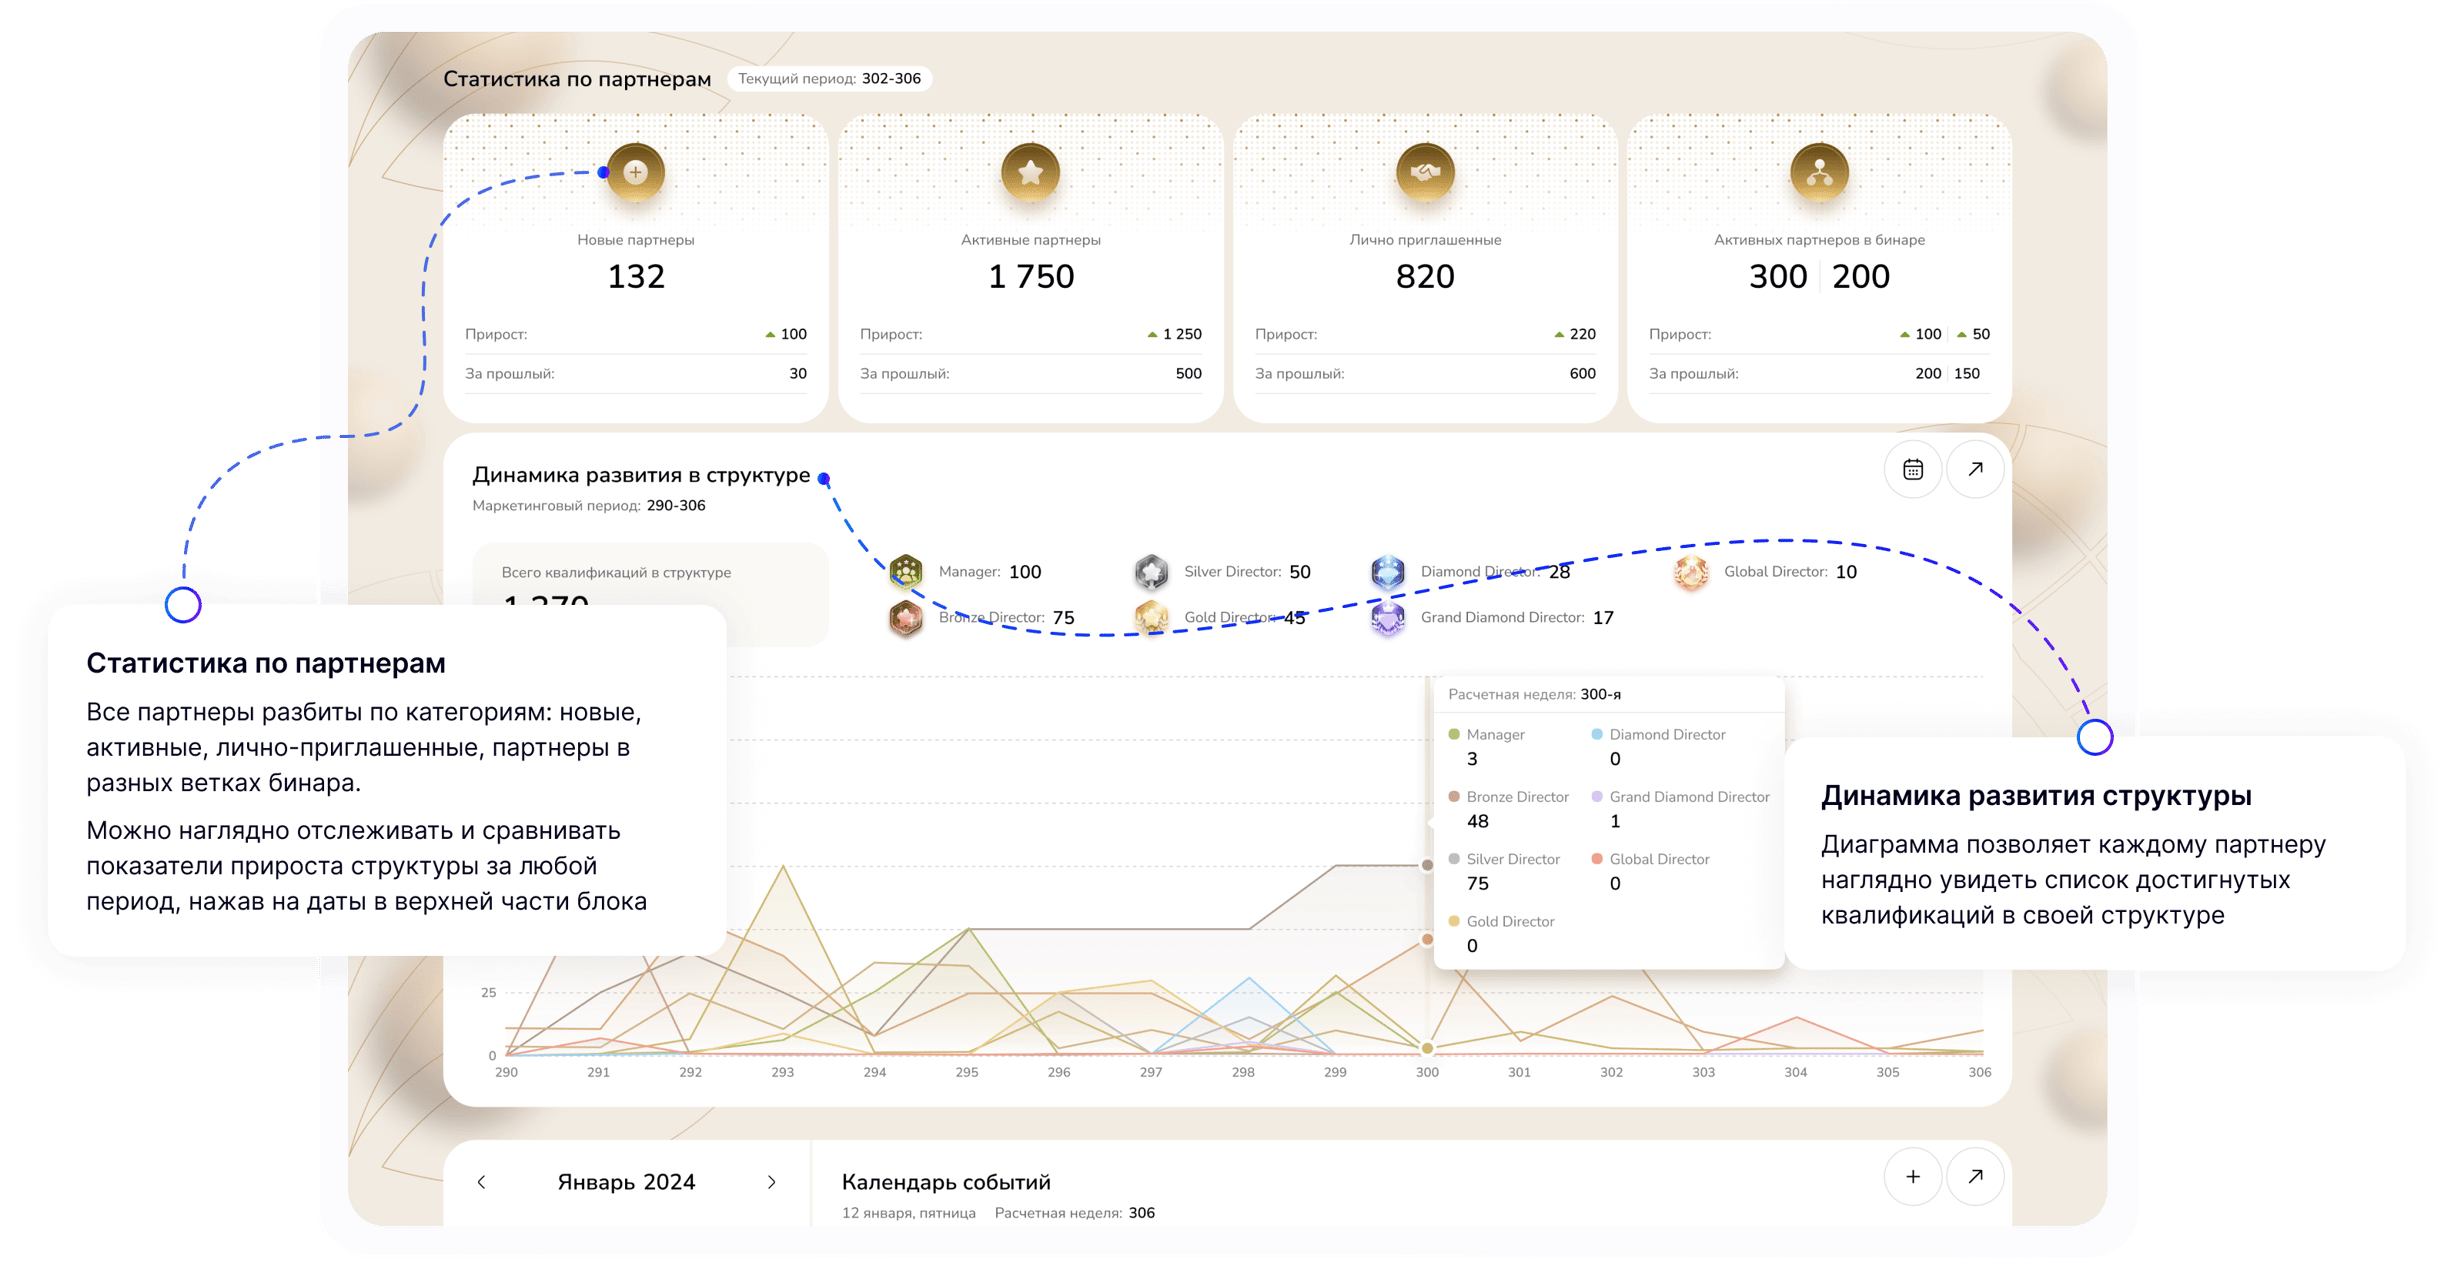This screenshot has width=2454, height=1276.
Task: Click the New partners plus icon
Action: [635, 172]
